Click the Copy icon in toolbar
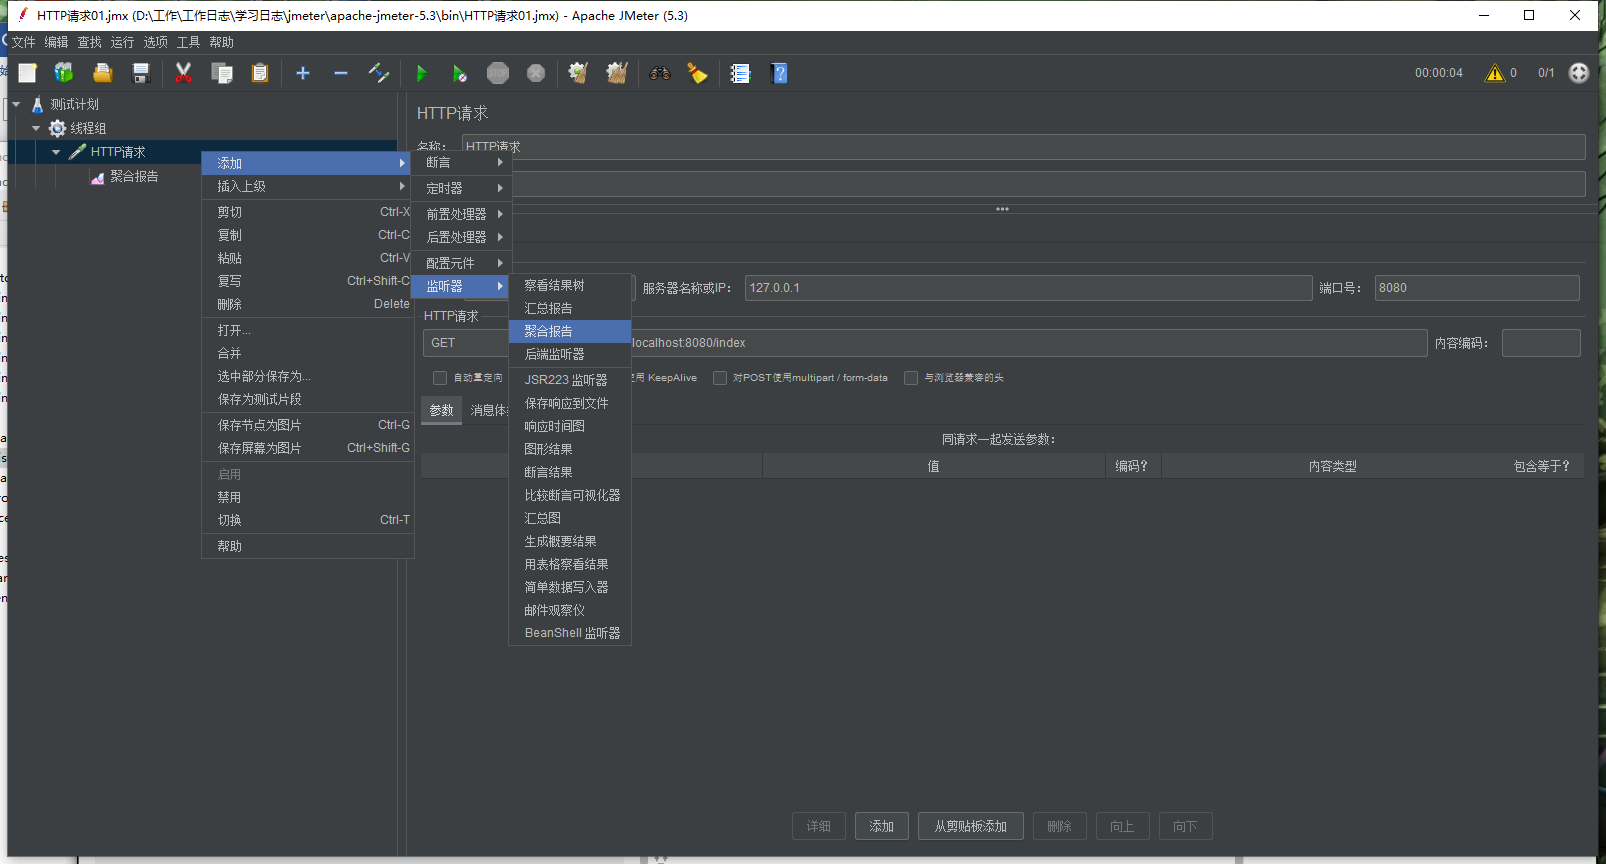Screen dimensions: 1606x864 (222, 73)
